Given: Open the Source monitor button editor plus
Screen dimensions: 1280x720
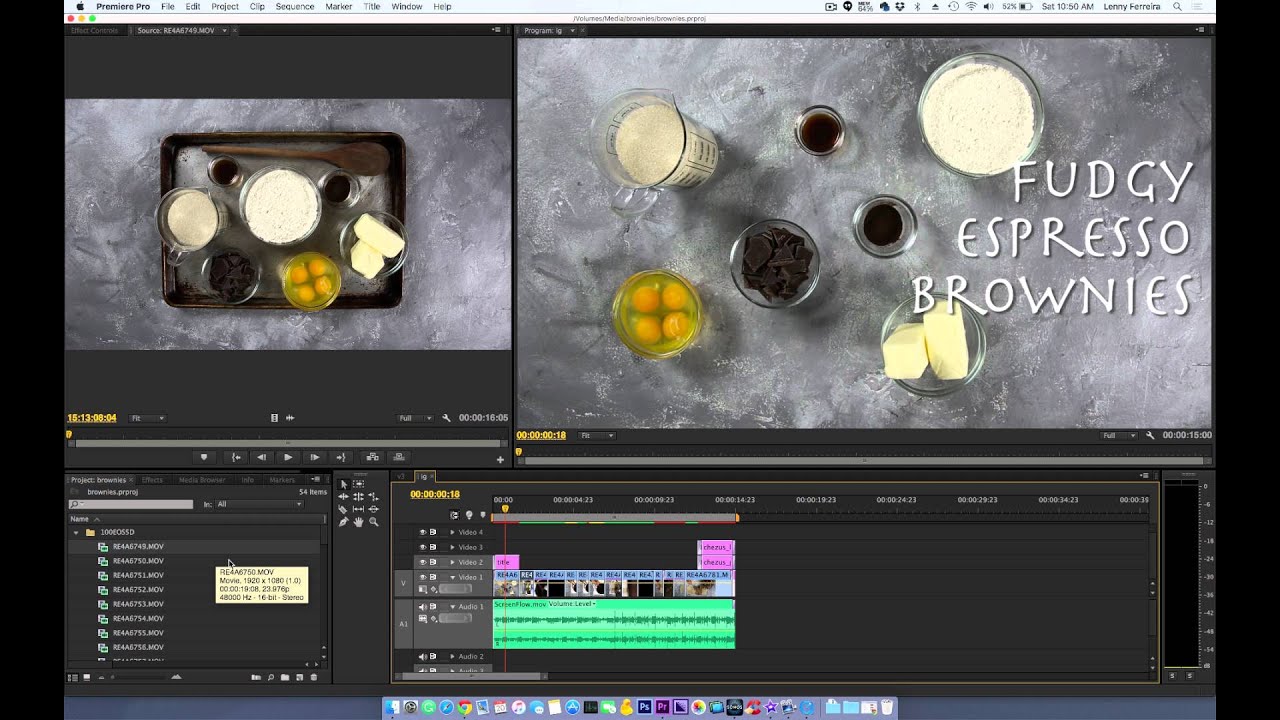Looking at the screenshot, I should pos(500,459).
